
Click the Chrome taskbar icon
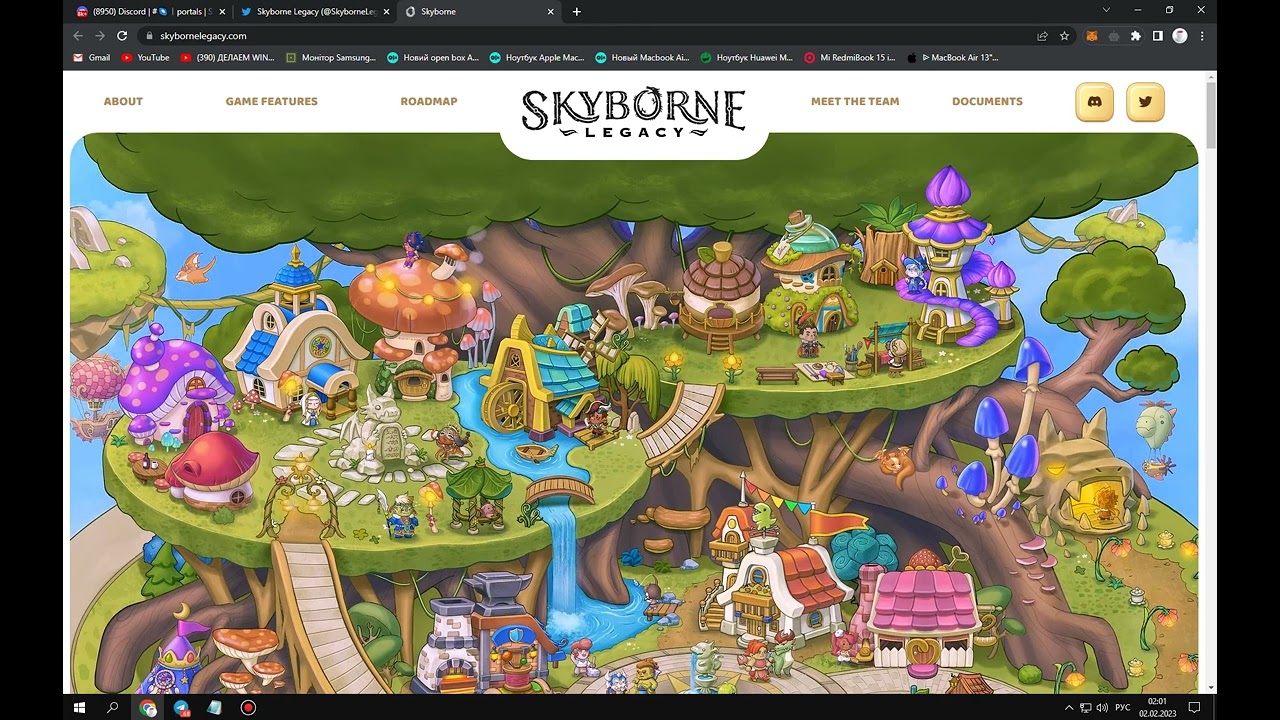tap(148, 707)
